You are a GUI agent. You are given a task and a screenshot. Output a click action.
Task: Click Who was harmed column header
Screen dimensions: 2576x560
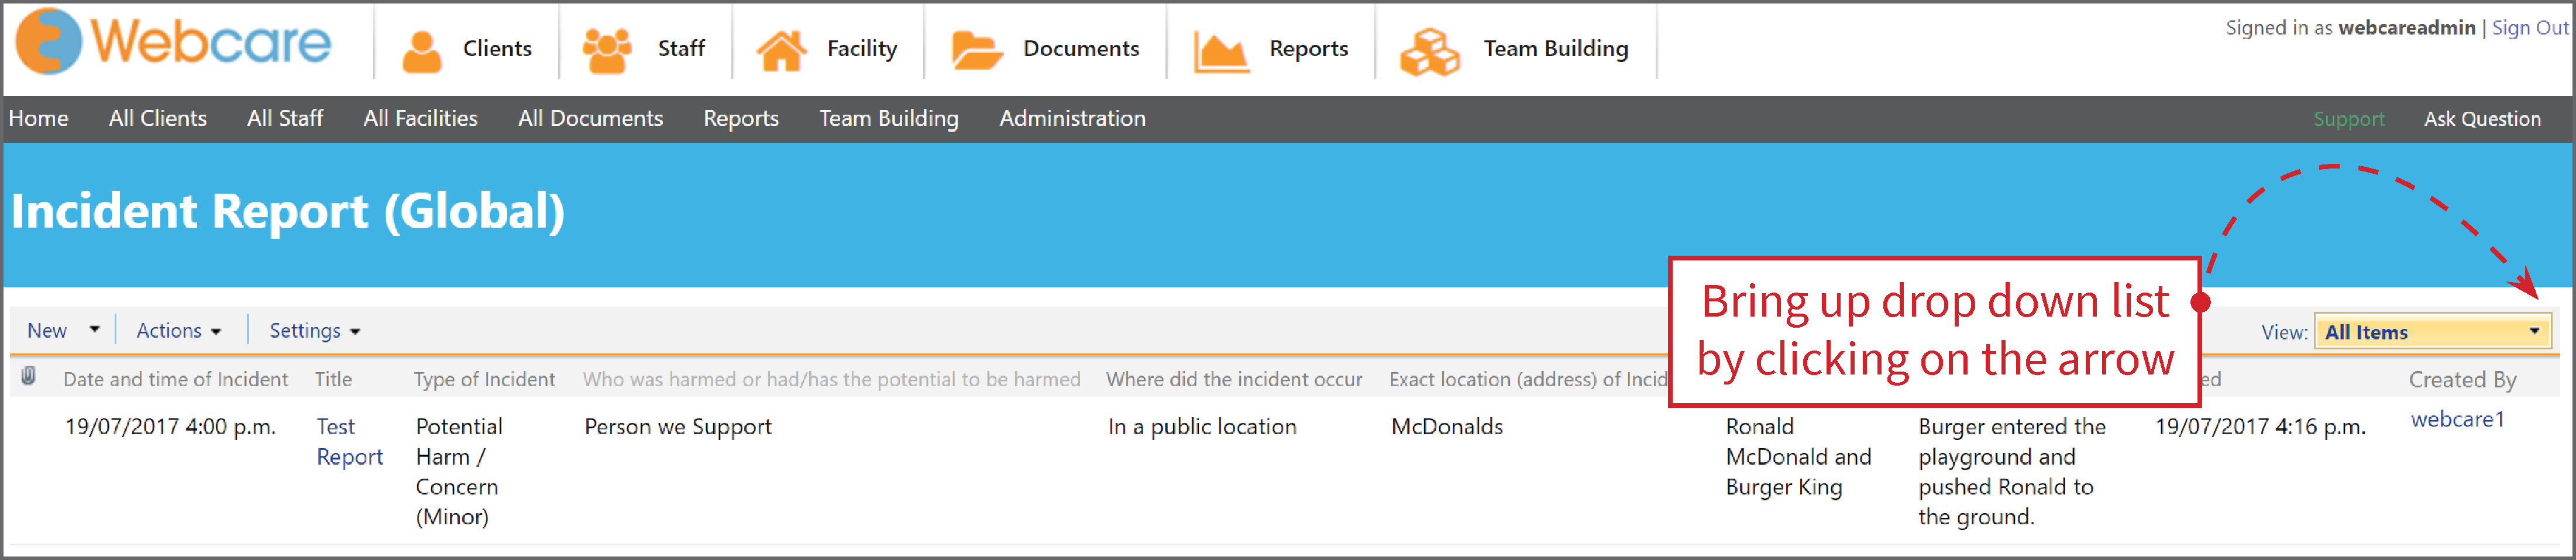[x=831, y=379]
